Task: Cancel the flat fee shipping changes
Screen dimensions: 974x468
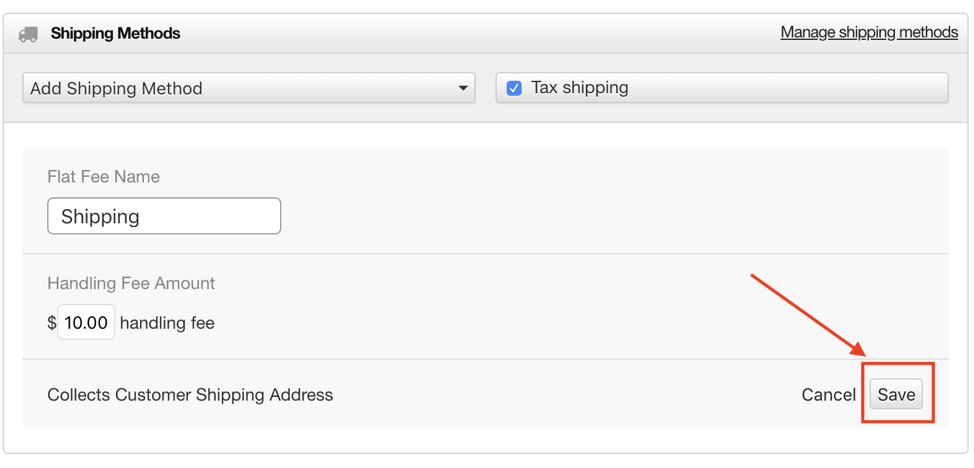Action: 829,395
